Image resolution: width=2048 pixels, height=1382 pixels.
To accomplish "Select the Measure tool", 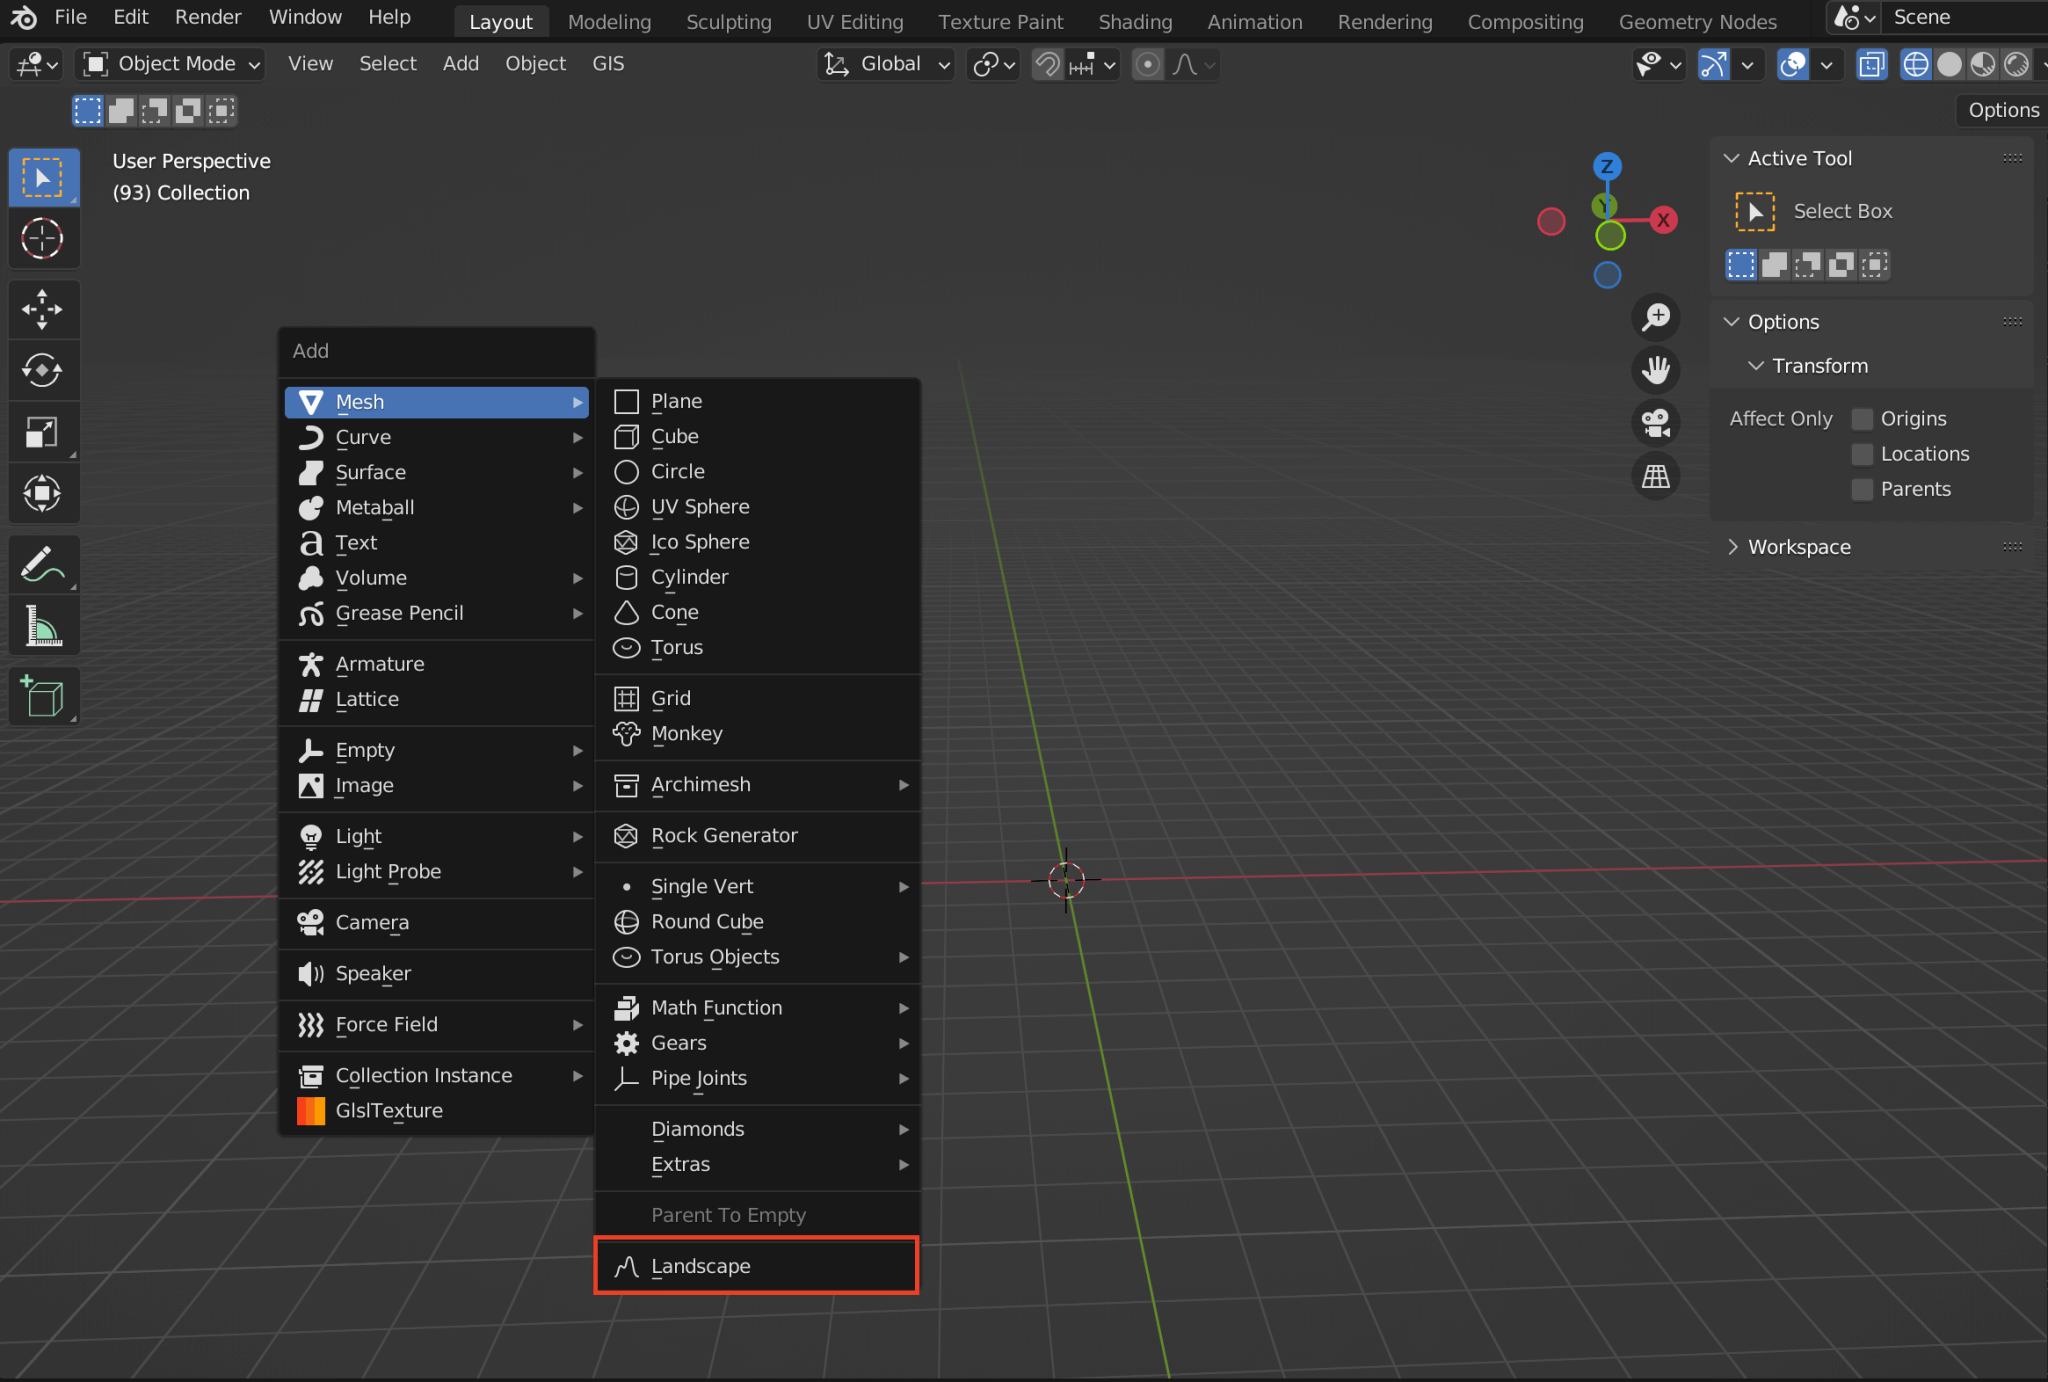I will 43,625.
